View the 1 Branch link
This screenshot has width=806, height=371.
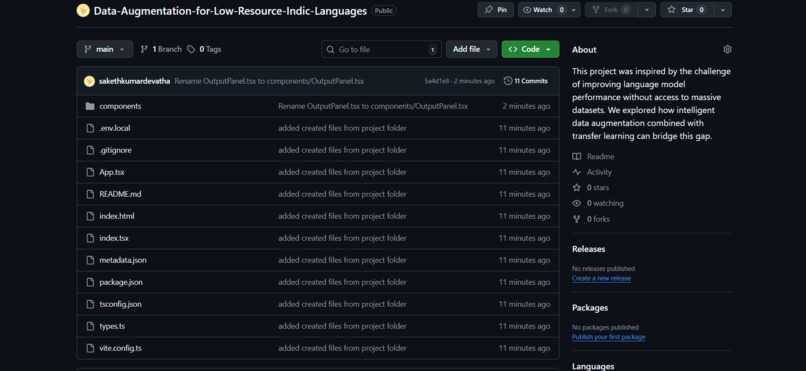[x=161, y=49]
